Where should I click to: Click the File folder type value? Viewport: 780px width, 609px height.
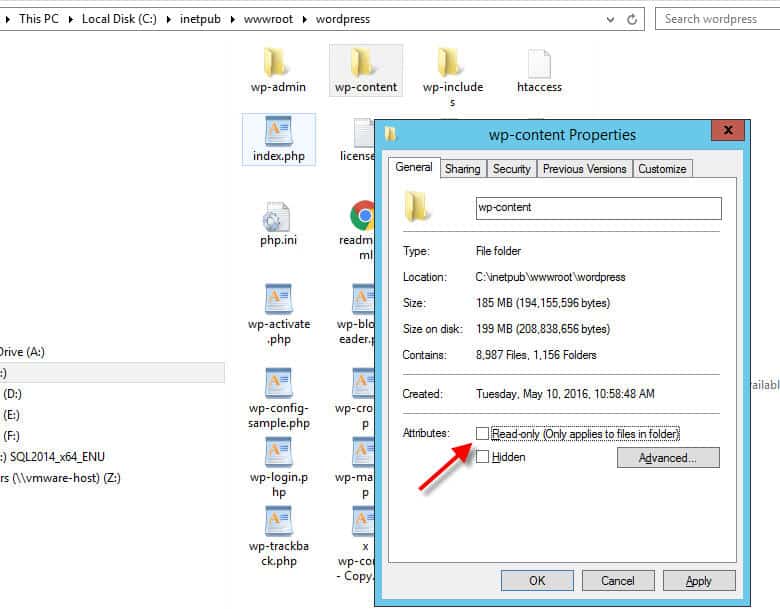coord(498,251)
